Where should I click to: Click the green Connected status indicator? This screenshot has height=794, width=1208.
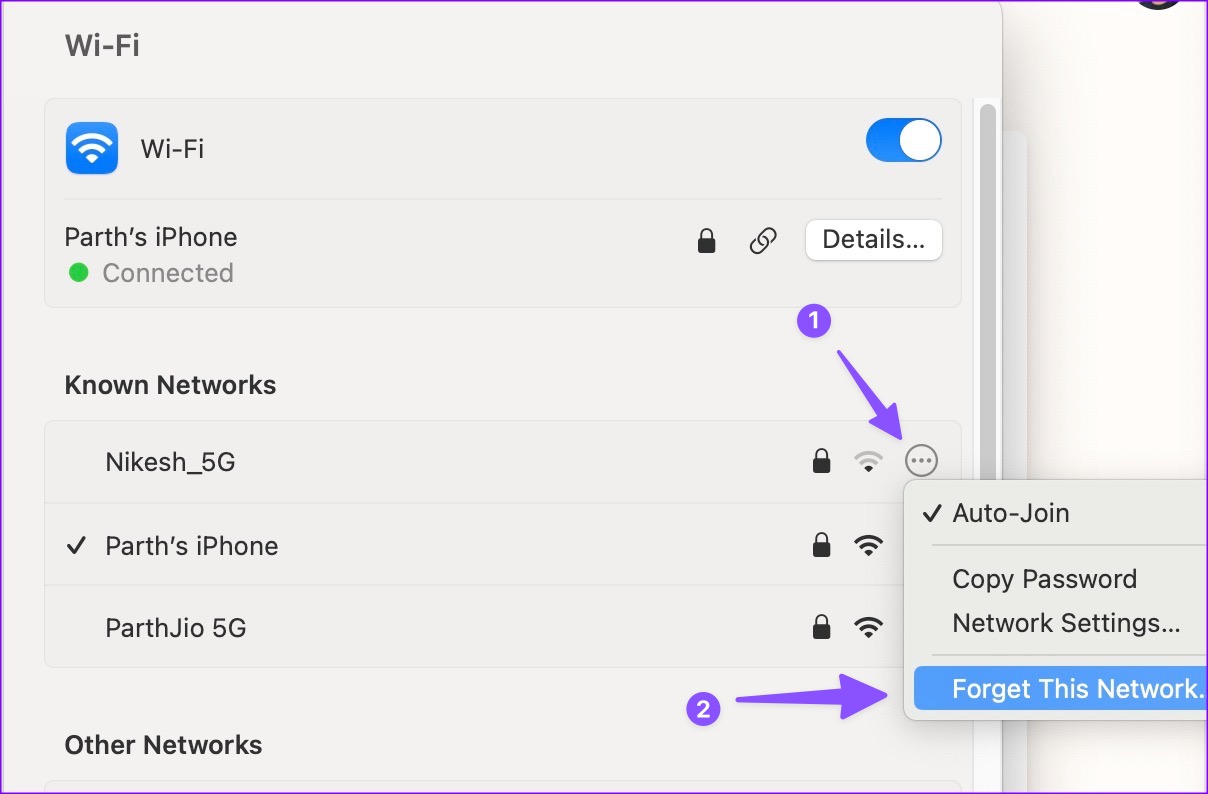coord(79,273)
